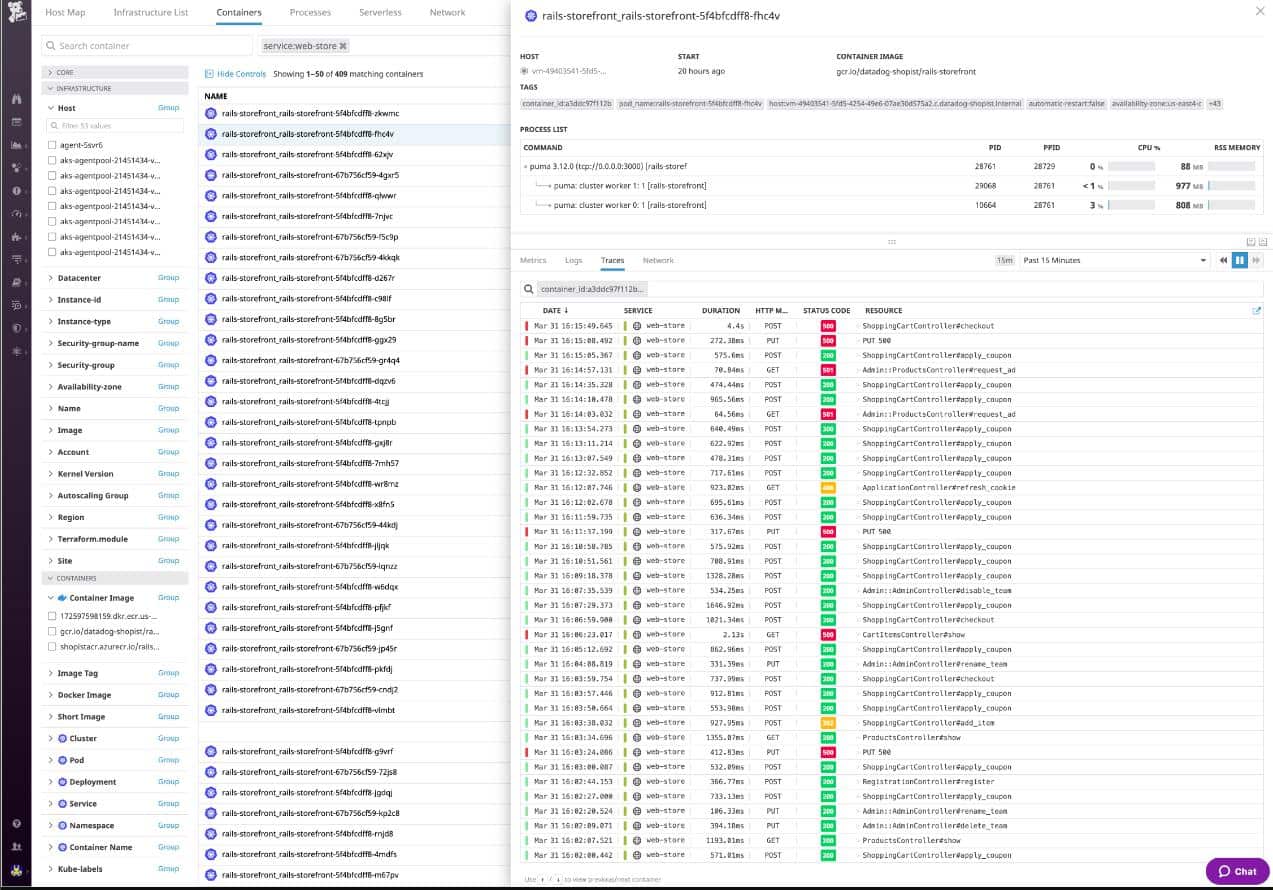Check the gcr.io/datadog-shopist container image checkbox
The width and height of the screenshot is (1273, 890).
click(52, 632)
